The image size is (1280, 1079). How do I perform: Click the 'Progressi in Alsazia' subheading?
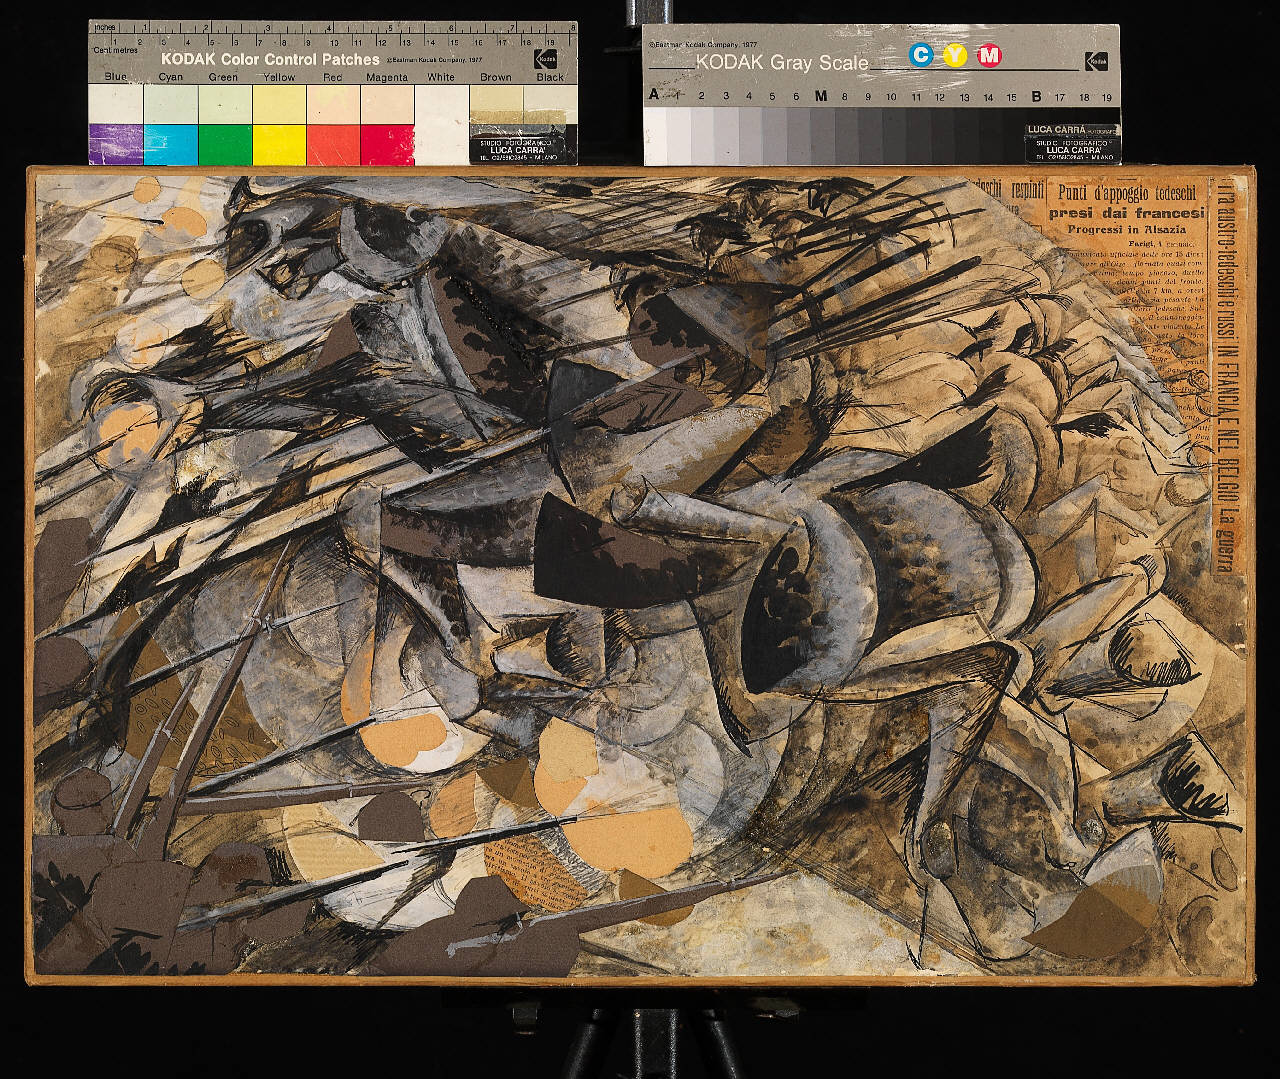[x=1125, y=229]
